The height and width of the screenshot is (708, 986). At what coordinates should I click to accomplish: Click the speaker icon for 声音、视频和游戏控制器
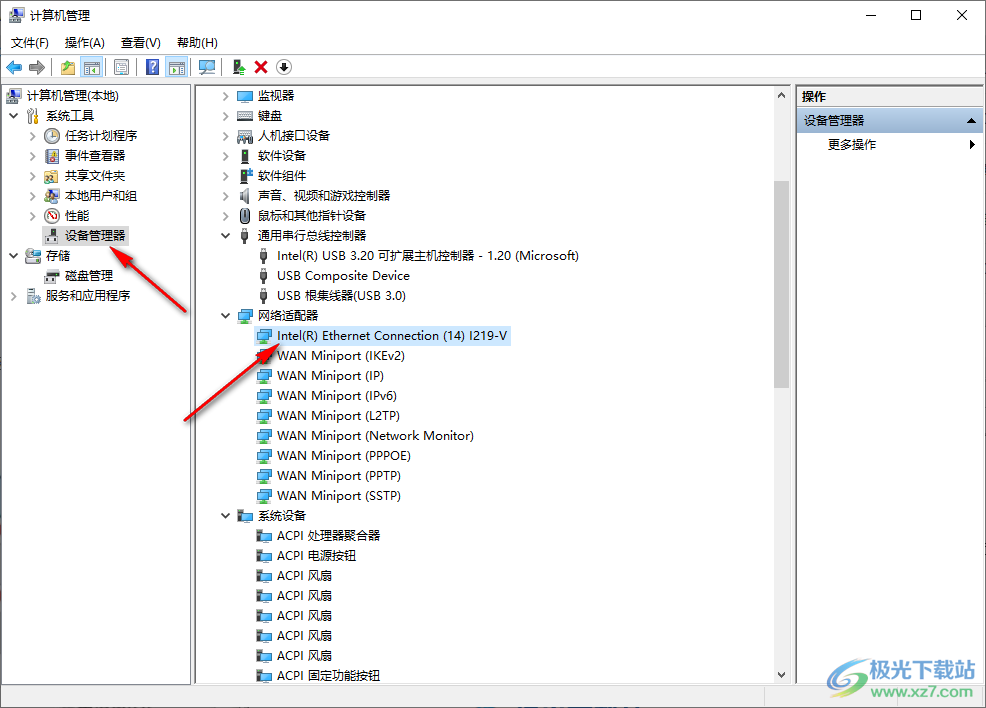[245, 196]
